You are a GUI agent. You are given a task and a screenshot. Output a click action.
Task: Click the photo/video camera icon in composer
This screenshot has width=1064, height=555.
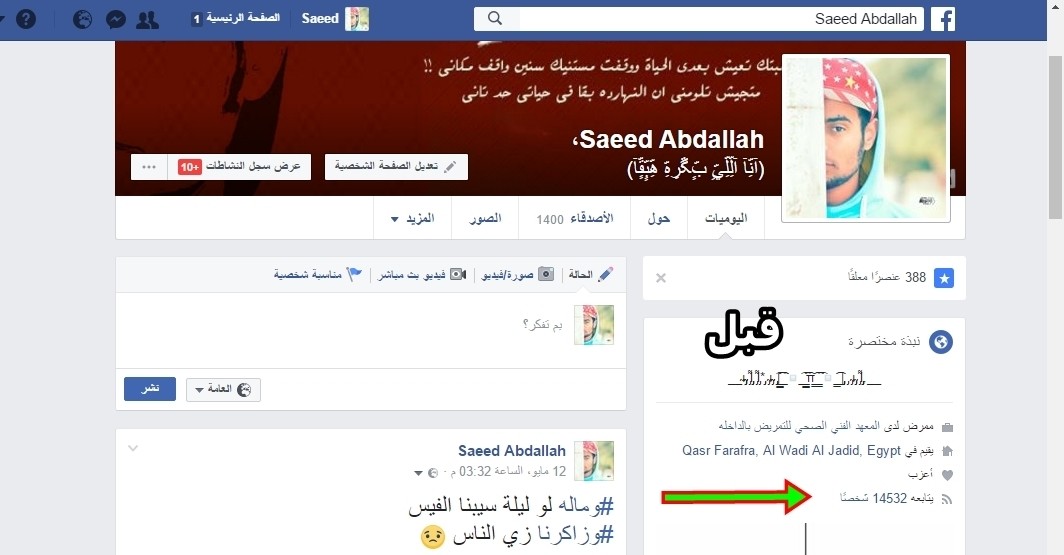(x=546, y=274)
